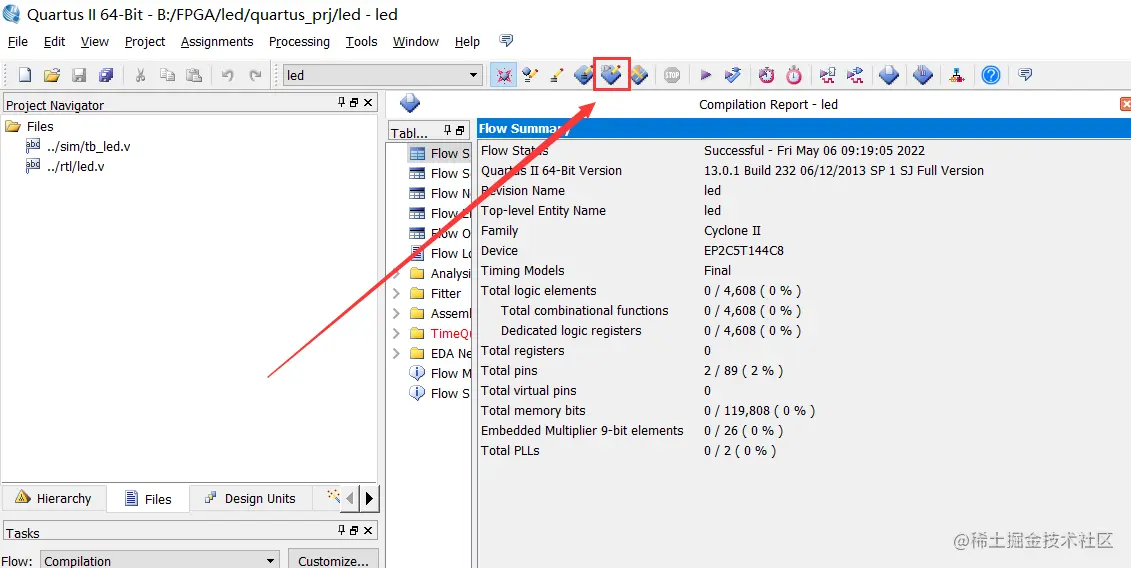Screen dimensions: 1131x568
Task: Open the Window menu
Action: (x=416, y=42)
